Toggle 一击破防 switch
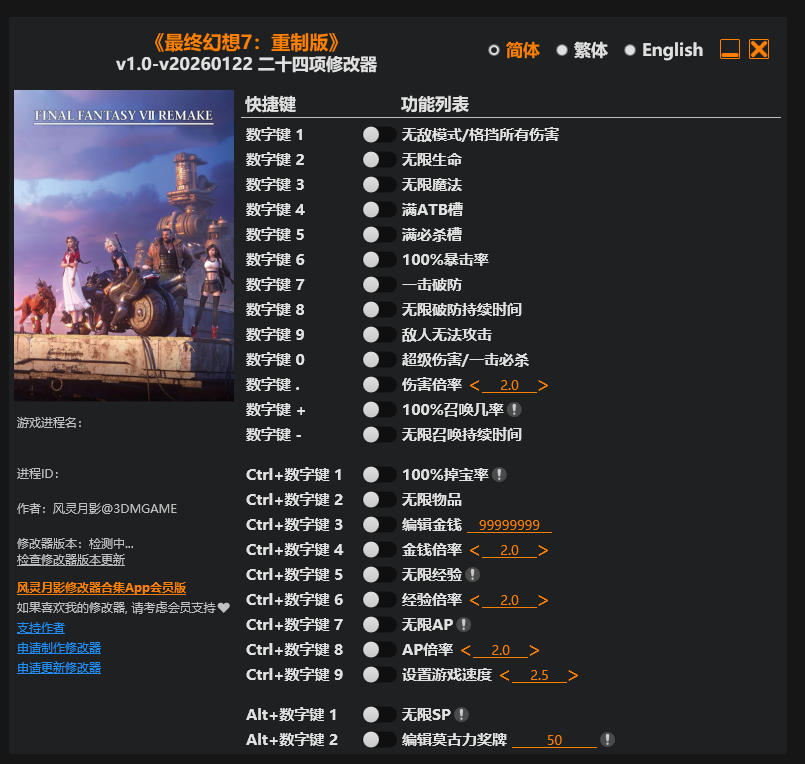The width and height of the screenshot is (805, 764). click(x=379, y=284)
